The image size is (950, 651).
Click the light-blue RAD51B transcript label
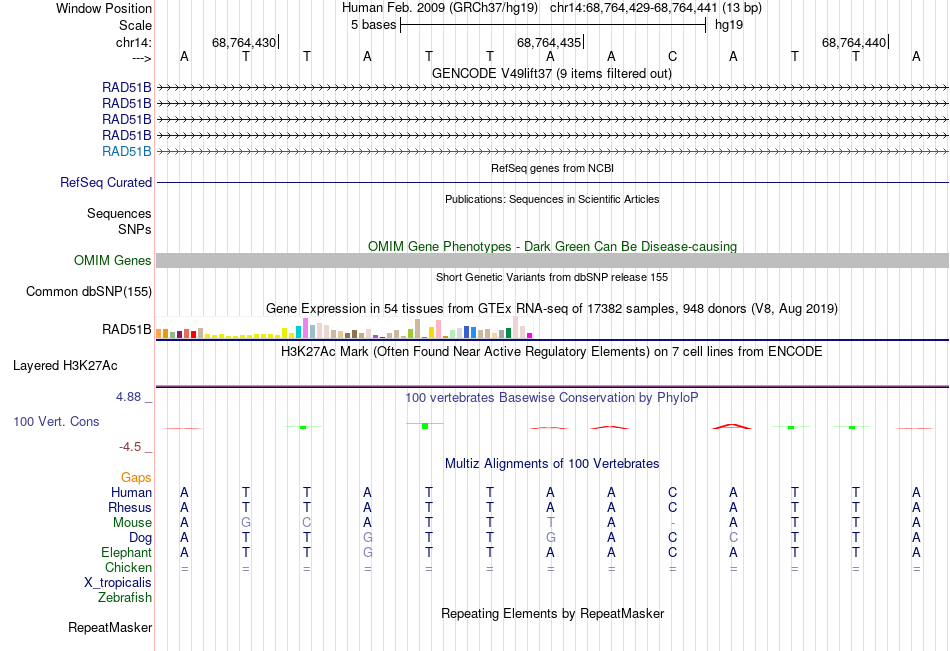coord(127,152)
